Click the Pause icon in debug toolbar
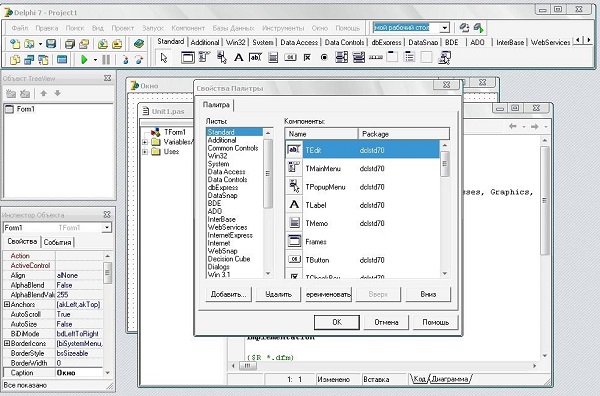600x396 pixels. pyautogui.click(x=106, y=60)
